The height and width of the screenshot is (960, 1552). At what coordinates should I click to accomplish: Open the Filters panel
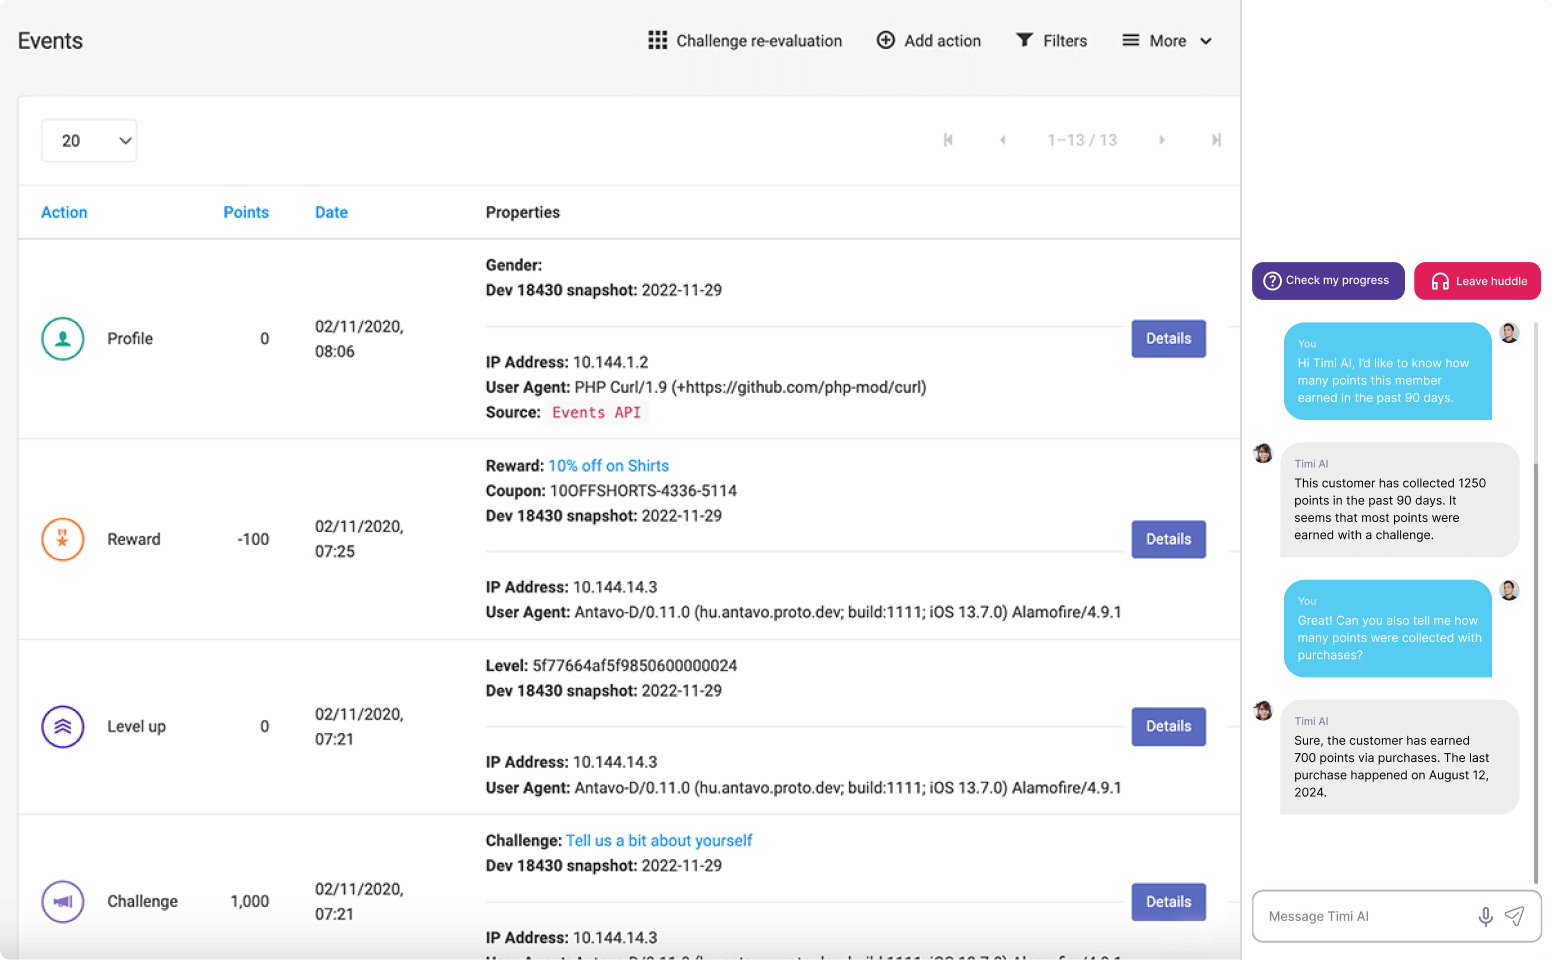1051,41
